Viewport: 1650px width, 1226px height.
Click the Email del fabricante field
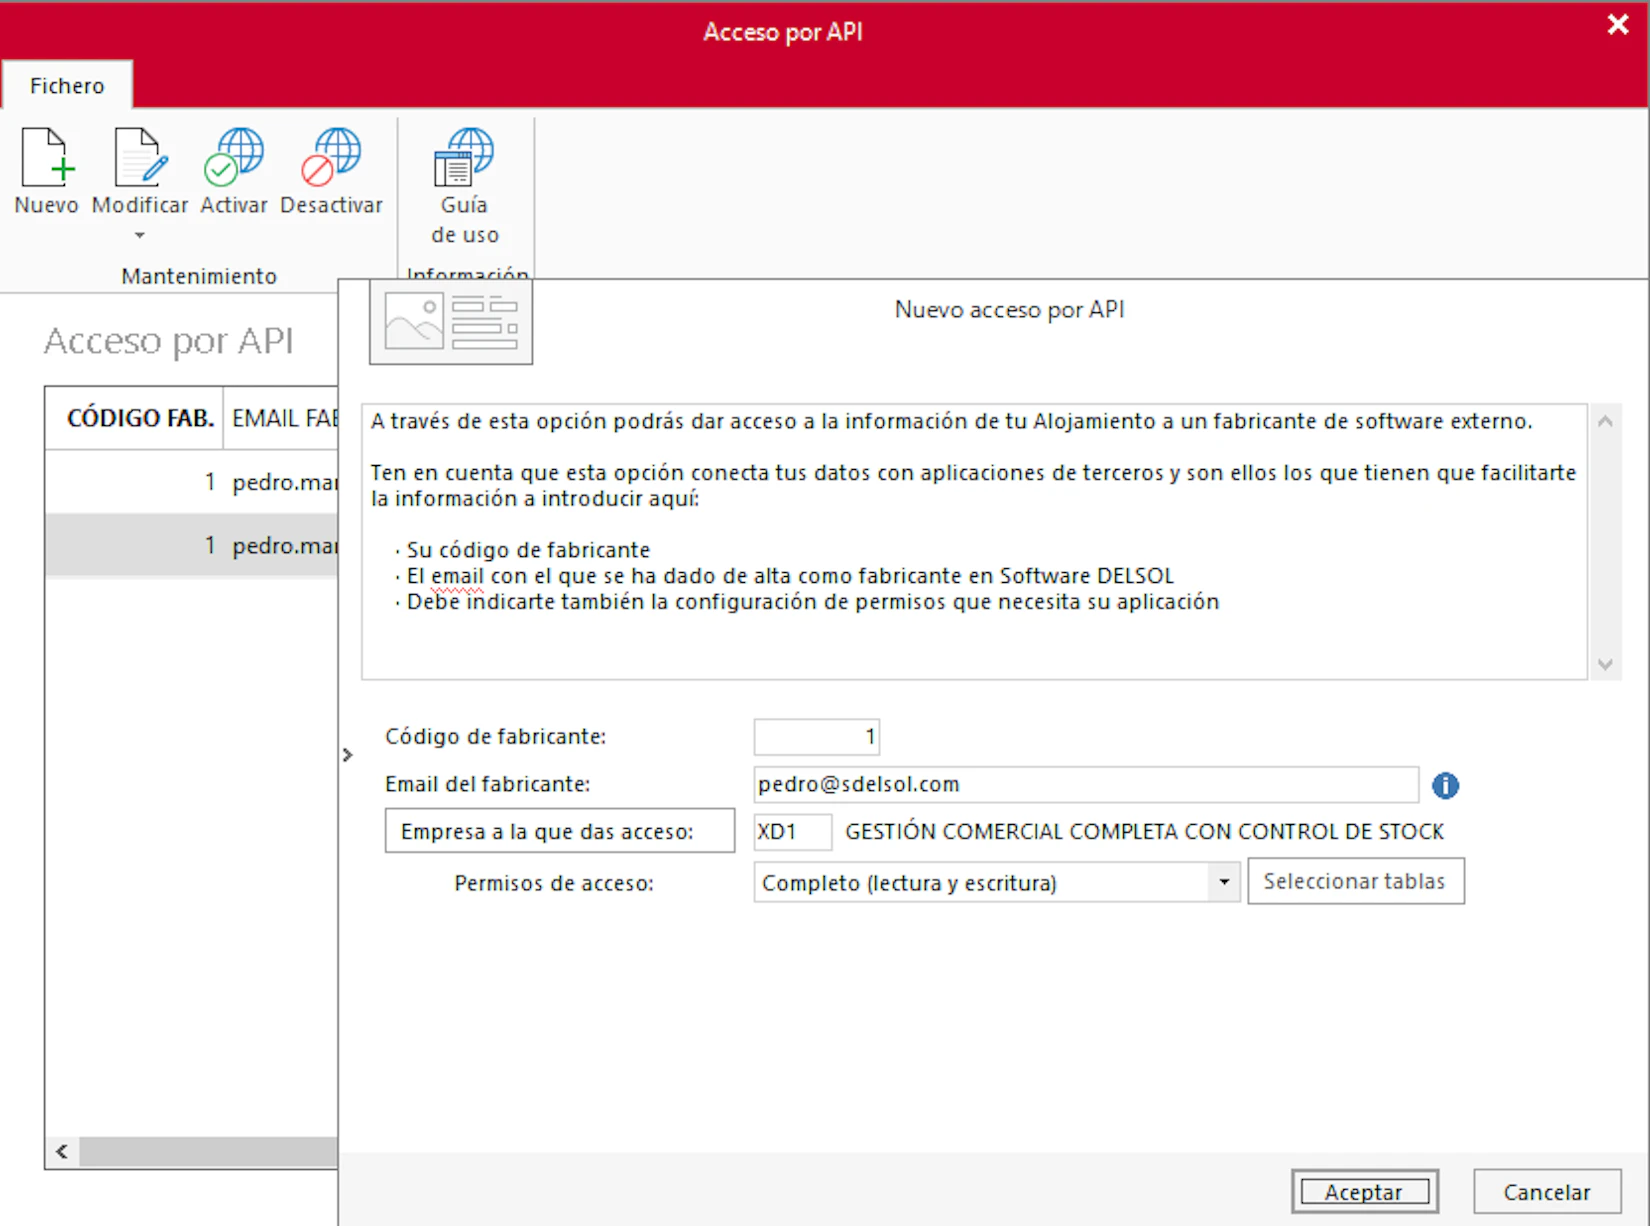[1085, 785]
